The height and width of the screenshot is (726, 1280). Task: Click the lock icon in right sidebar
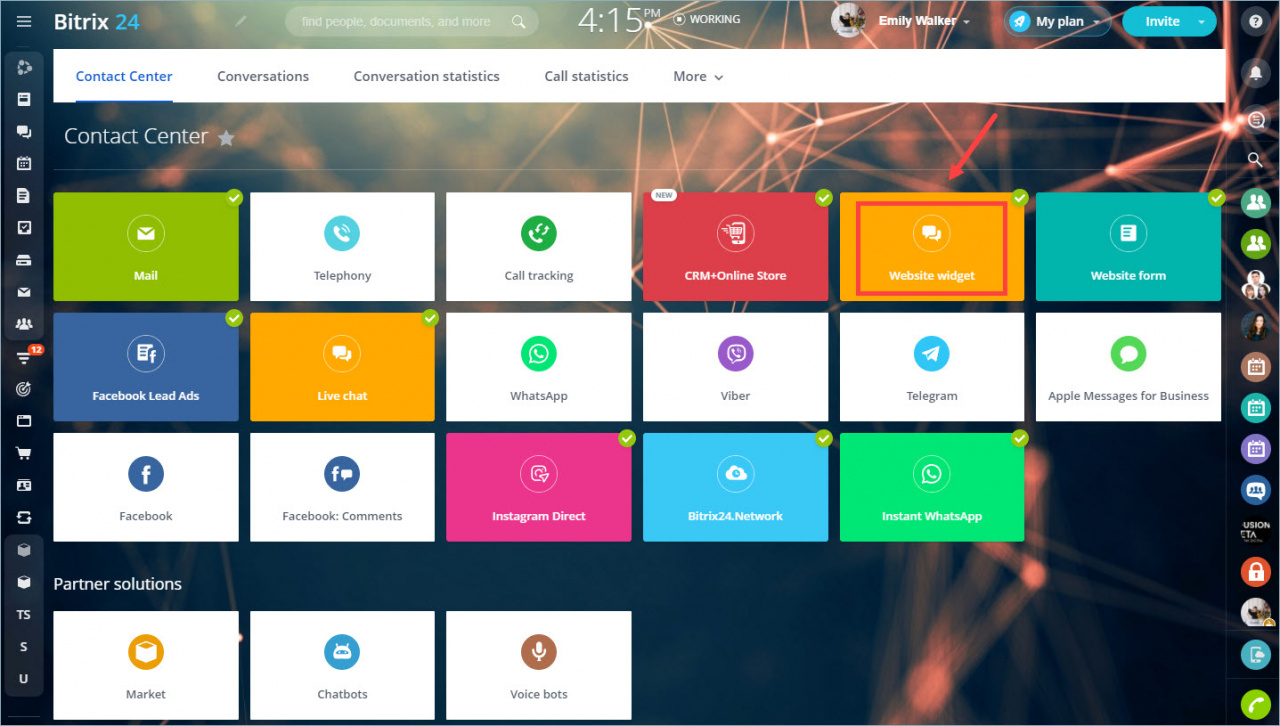[x=1255, y=572]
